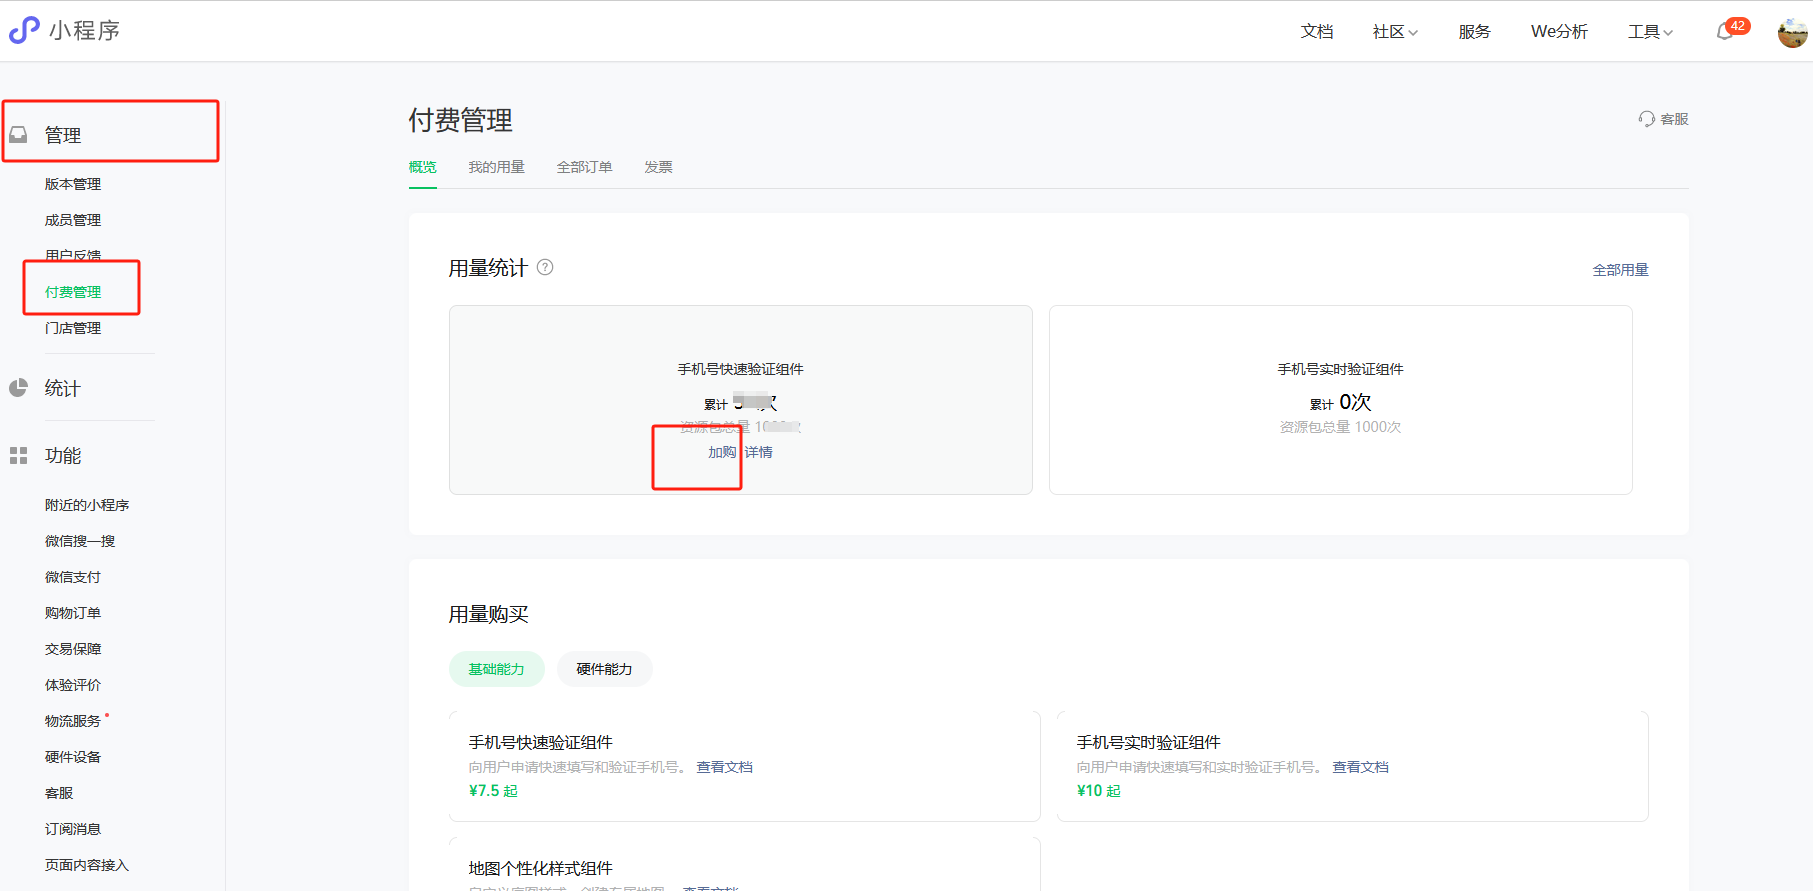Click 详情 in 手机号快速验证组件 card

pyautogui.click(x=759, y=452)
